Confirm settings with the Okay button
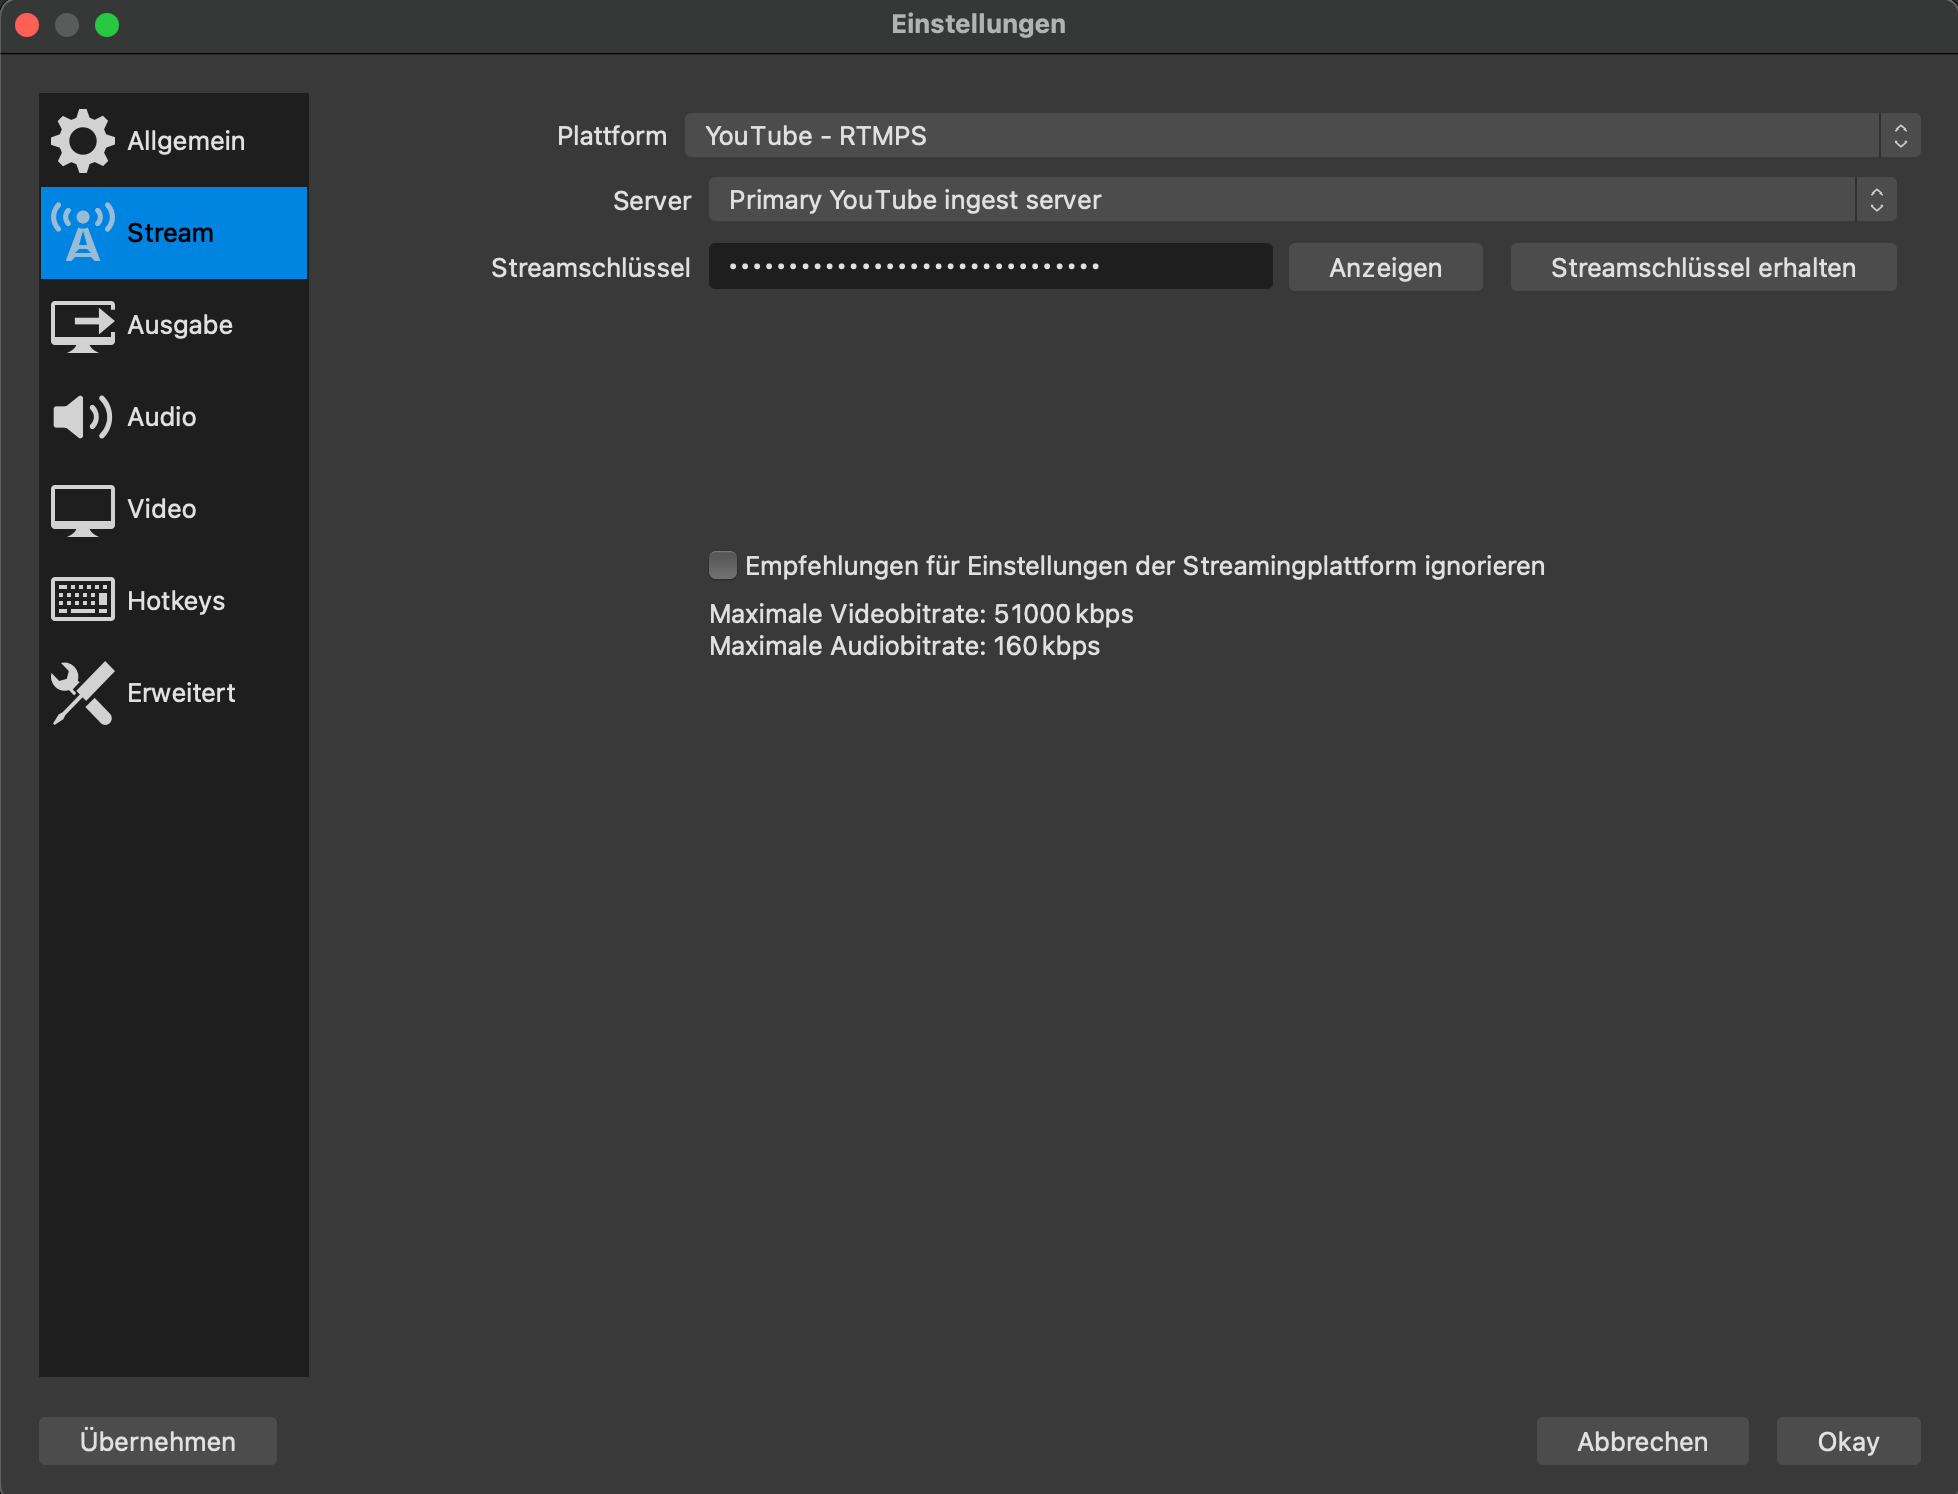Viewport: 1958px width, 1494px height. [x=1847, y=1441]
